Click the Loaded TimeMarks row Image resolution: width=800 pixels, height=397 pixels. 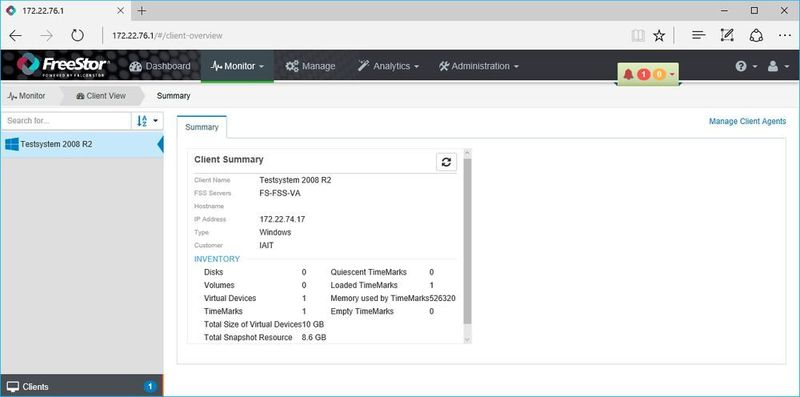pyautogui.click(x=382, y=285)
